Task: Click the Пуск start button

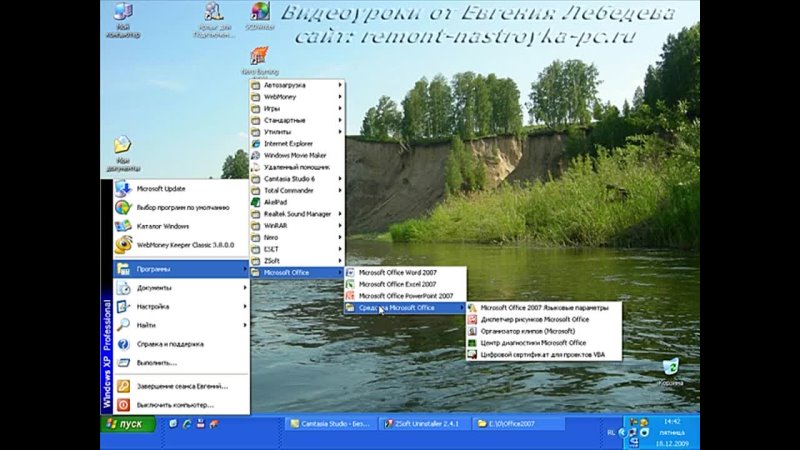Action: click(128, 424)
